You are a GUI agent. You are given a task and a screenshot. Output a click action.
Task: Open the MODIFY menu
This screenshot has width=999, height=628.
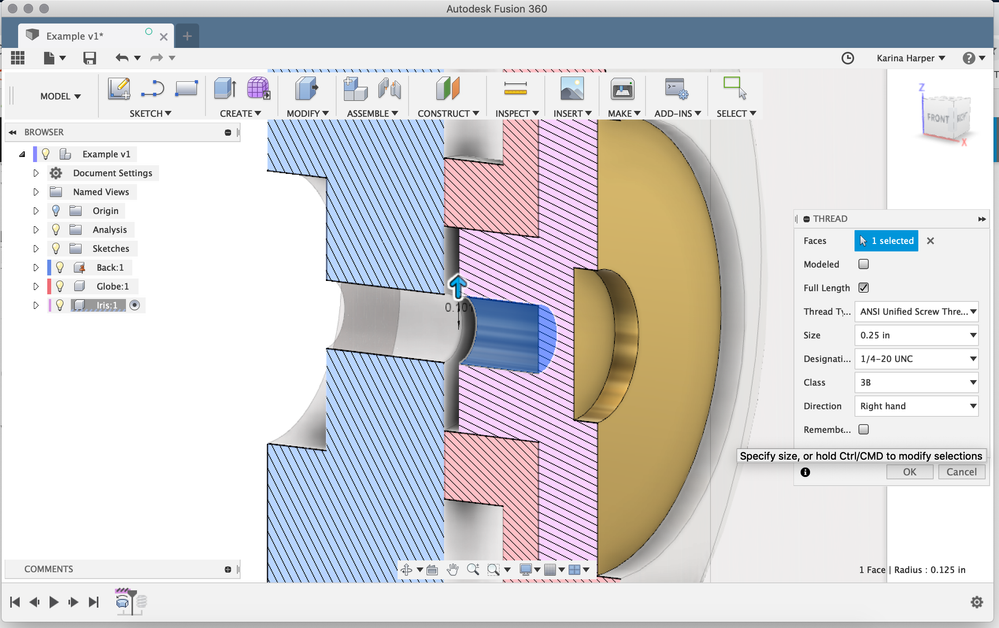click(307, 113)
